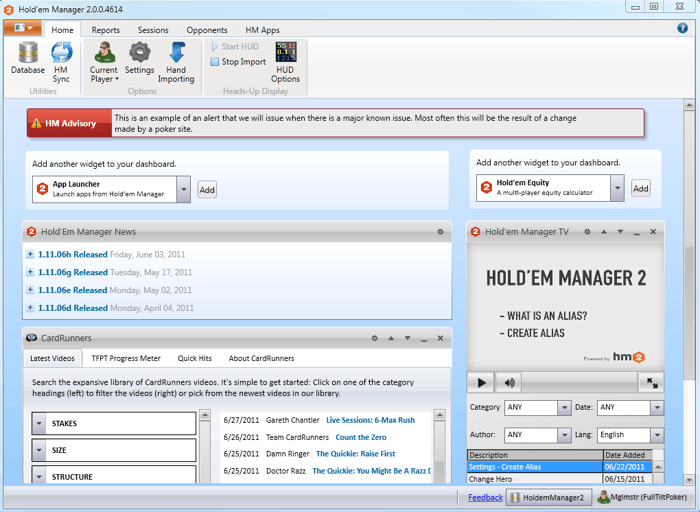Open the Database utility
Viewport: 700px width, 512px height.
click(x=28, y=58)
